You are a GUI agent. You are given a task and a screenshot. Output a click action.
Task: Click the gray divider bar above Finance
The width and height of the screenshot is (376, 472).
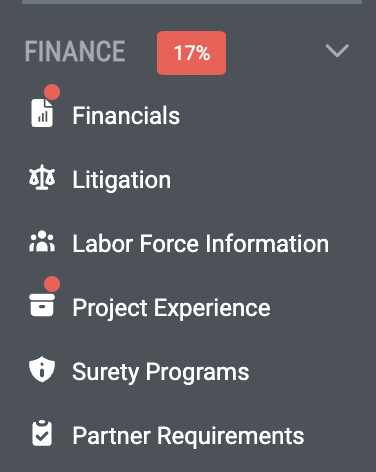pos(192,2)
